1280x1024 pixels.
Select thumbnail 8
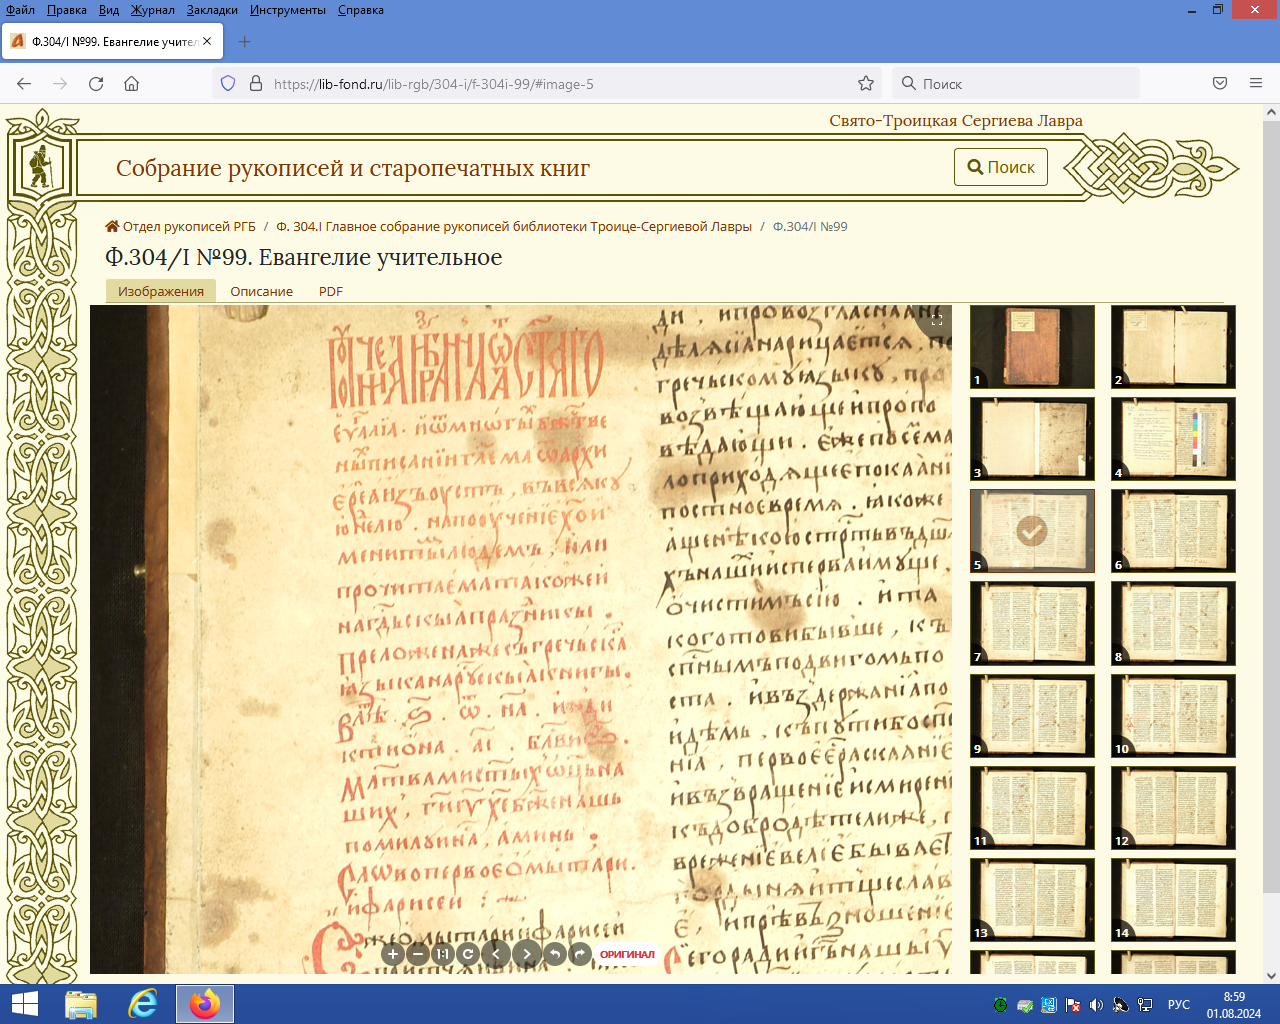tap(1173, 623)
